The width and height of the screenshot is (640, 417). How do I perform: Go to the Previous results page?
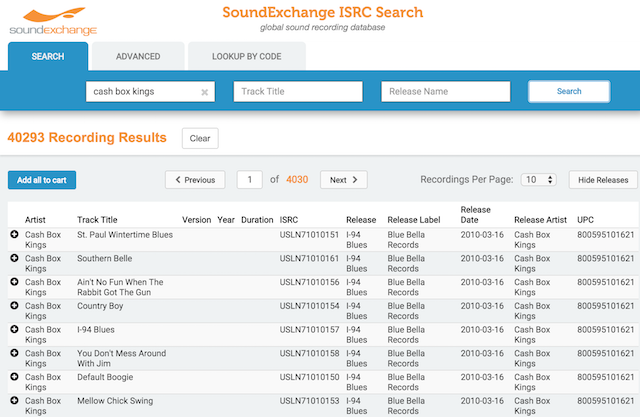(195, 180)
